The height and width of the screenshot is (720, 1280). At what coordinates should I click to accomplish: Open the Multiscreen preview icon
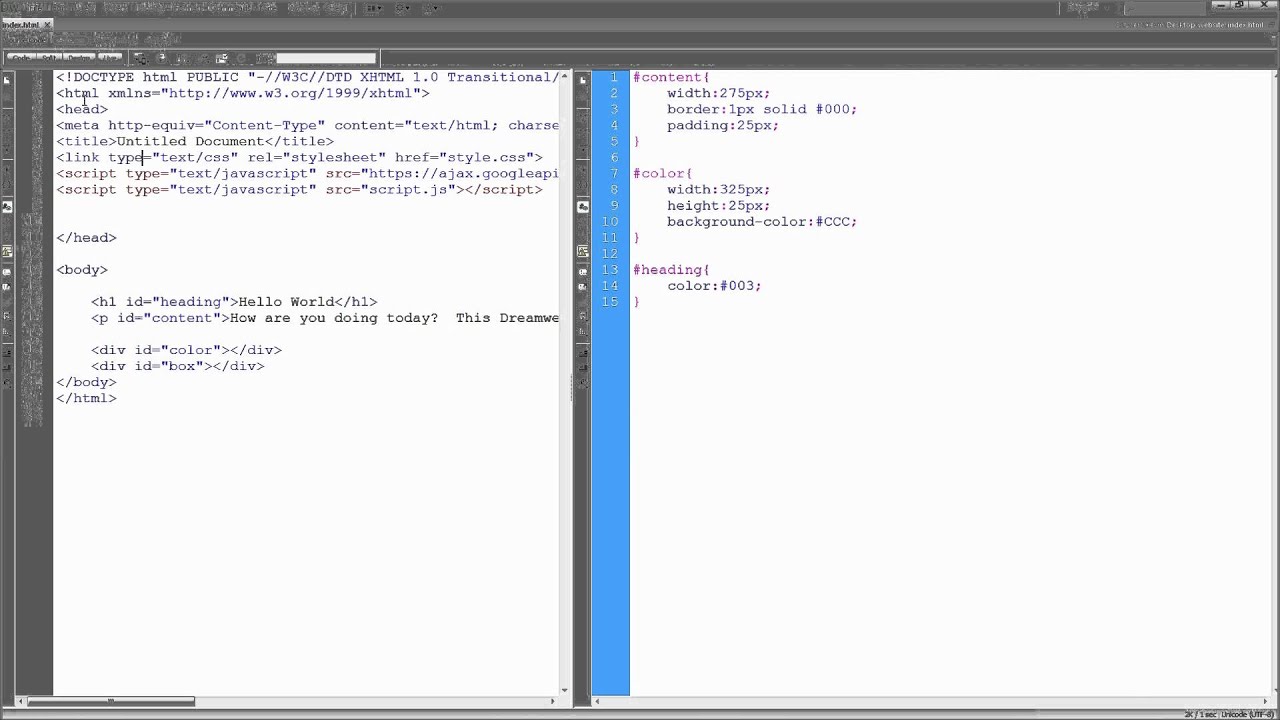tap(142, 58)
